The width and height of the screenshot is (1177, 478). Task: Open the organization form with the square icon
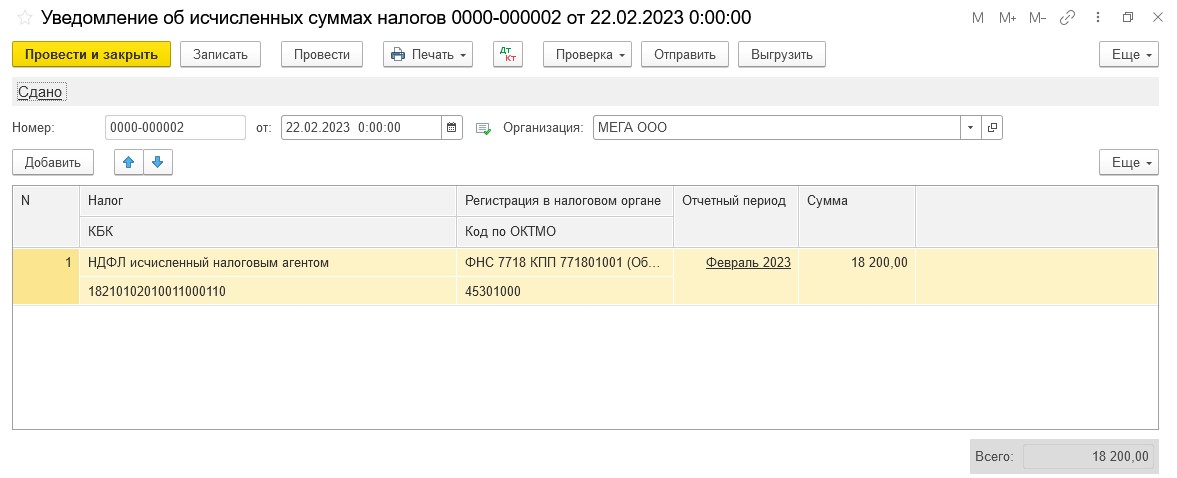point(992,128)
